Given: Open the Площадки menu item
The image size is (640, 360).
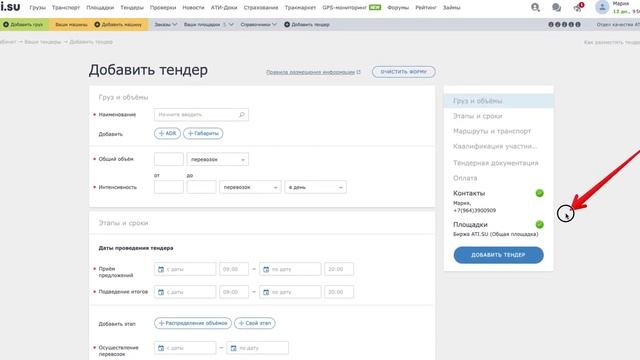Looking at the screenshot, I should 100,7.
